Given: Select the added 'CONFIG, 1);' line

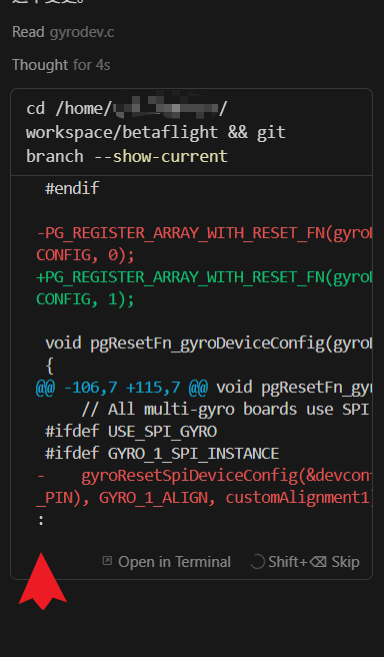Looking at the screenshot, I should [86, 299].
